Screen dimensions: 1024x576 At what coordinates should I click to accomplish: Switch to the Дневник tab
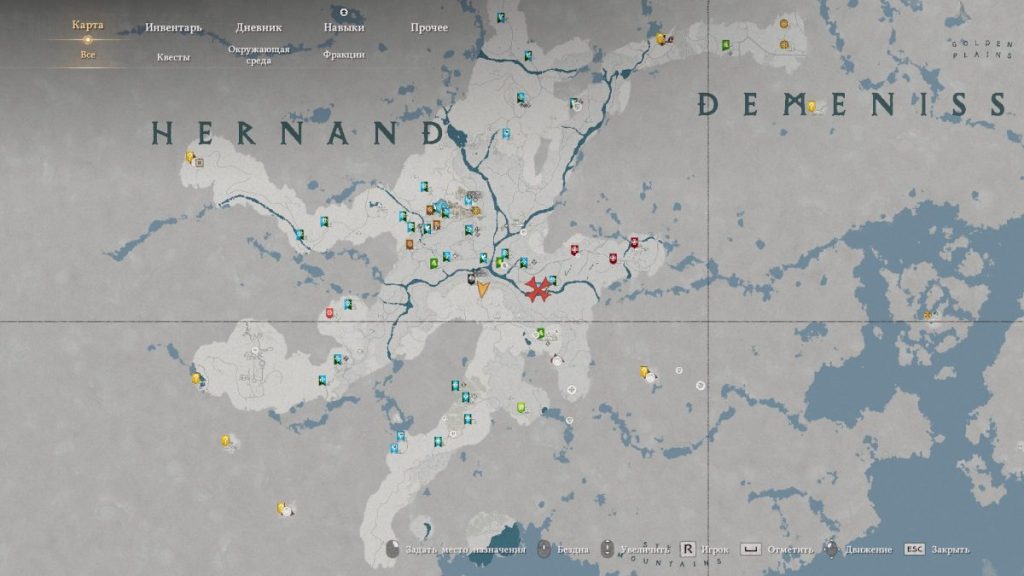258,27
